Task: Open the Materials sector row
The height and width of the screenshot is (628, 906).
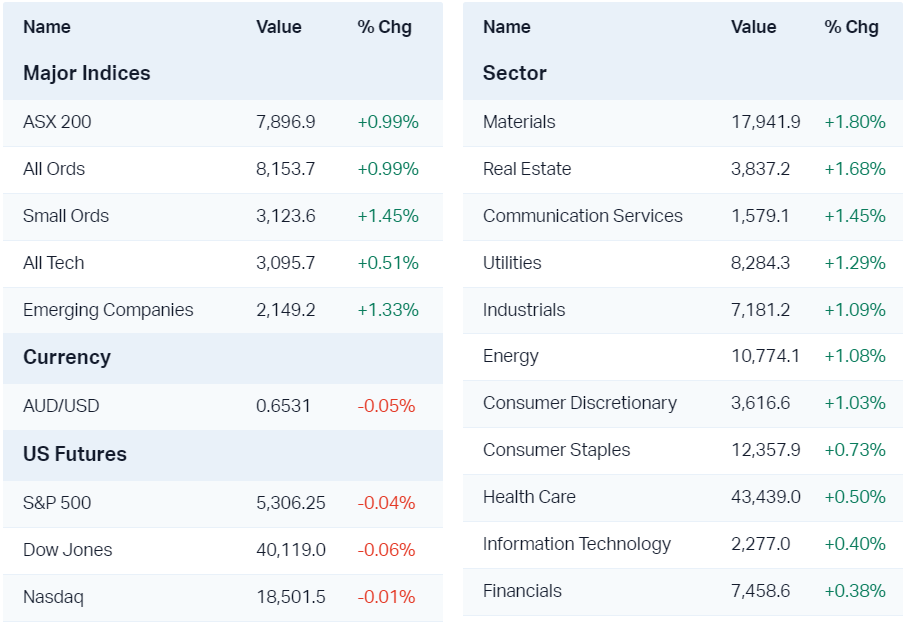Action: coord(519,122)
